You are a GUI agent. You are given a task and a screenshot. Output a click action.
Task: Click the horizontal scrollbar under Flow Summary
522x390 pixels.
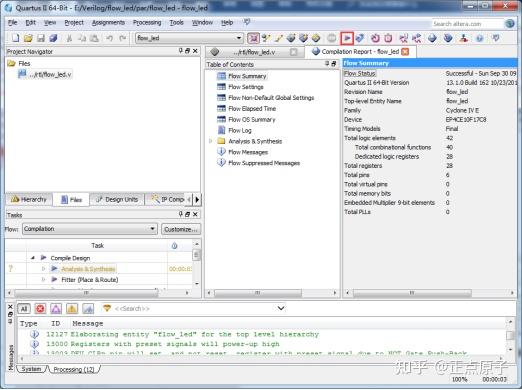[412, 293]
